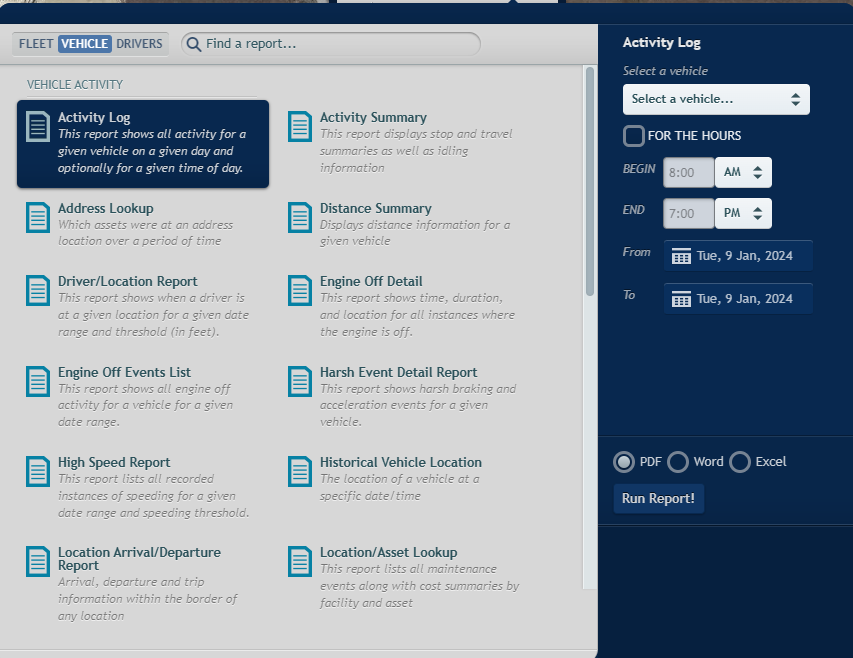The image size is (853, 658).
Task: Select the Word output format
Action: pos(678,462)
